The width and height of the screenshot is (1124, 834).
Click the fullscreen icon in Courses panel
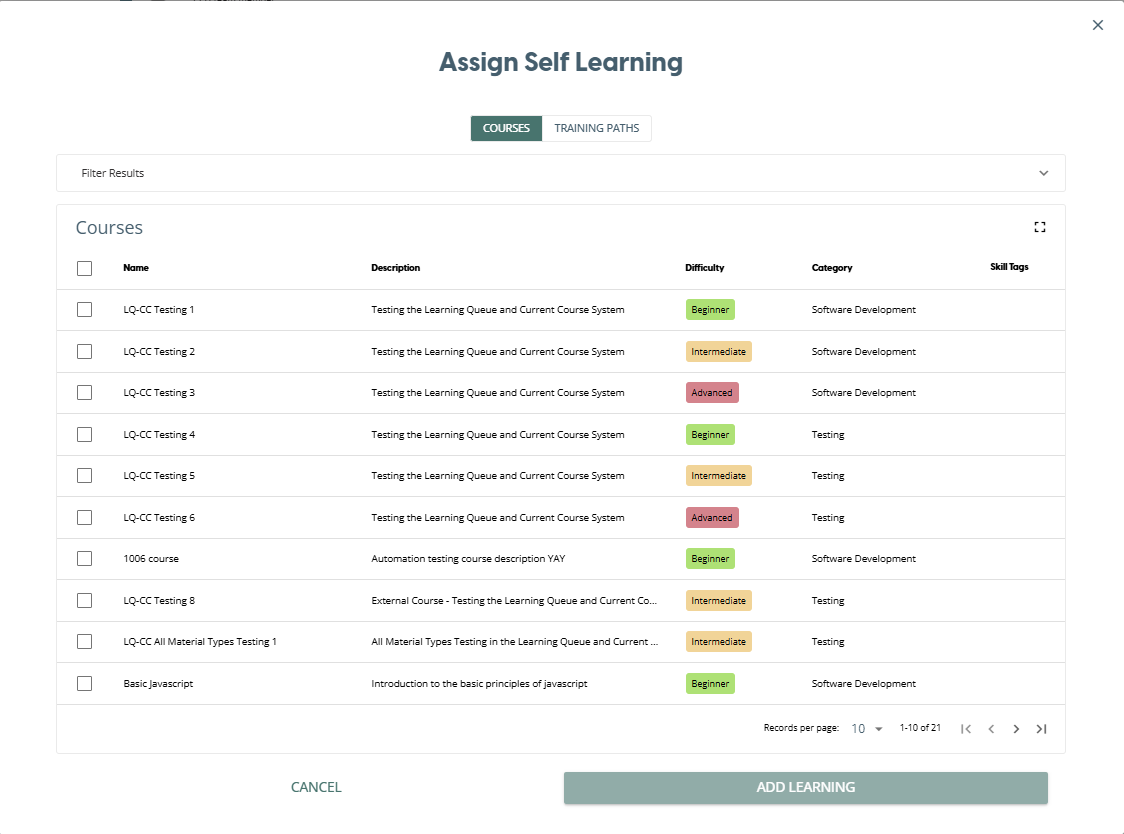point(1040,227)
